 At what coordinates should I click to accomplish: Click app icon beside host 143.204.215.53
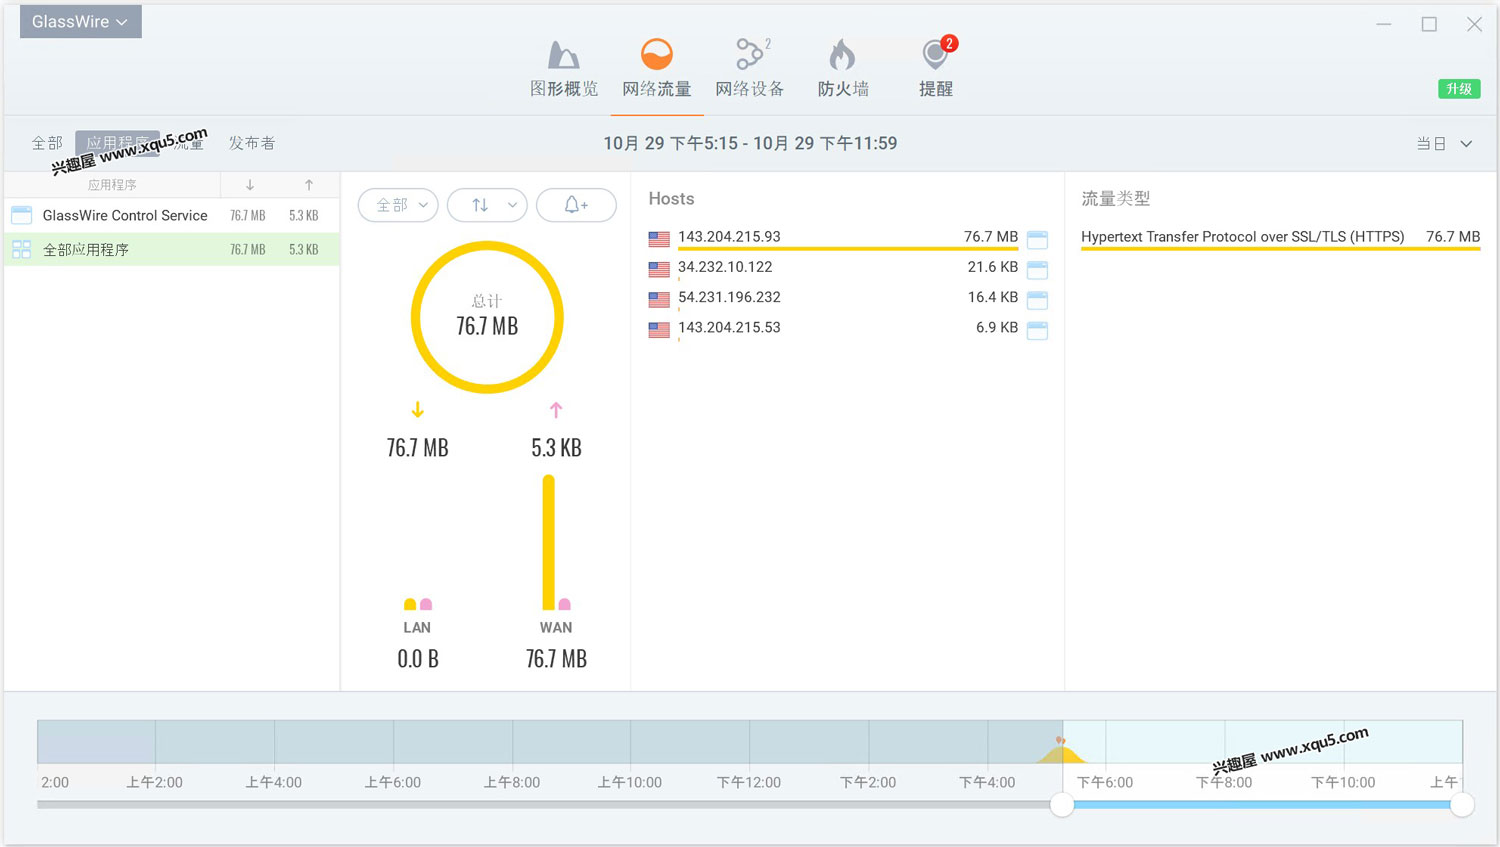pos(1038,329)
